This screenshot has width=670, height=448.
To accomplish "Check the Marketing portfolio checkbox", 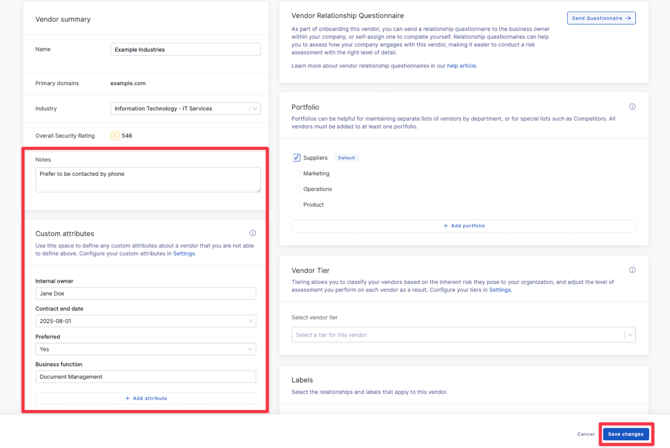I will click(x=297, y=173).
